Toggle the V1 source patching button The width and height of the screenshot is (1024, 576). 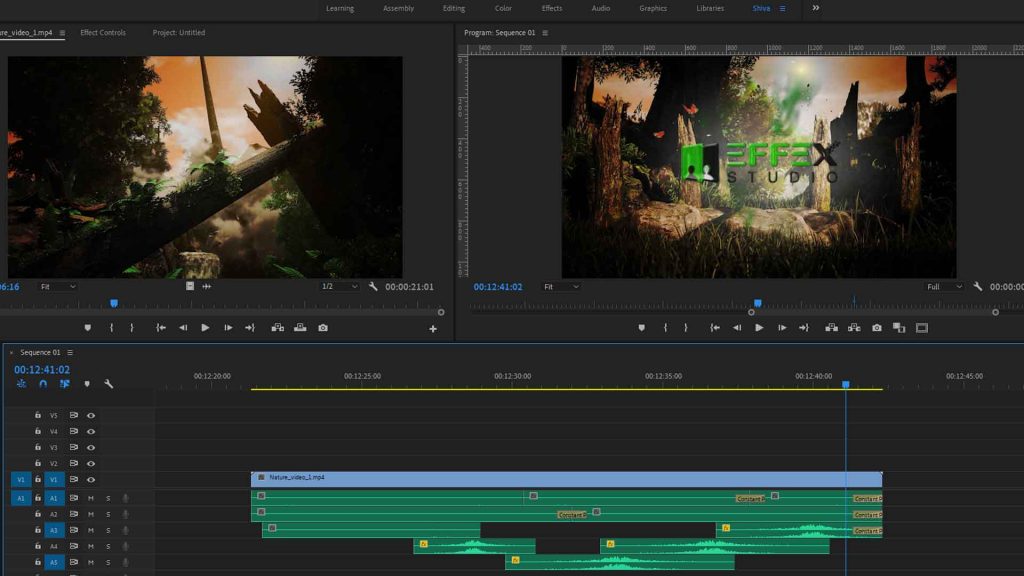(x=21, y=480)
